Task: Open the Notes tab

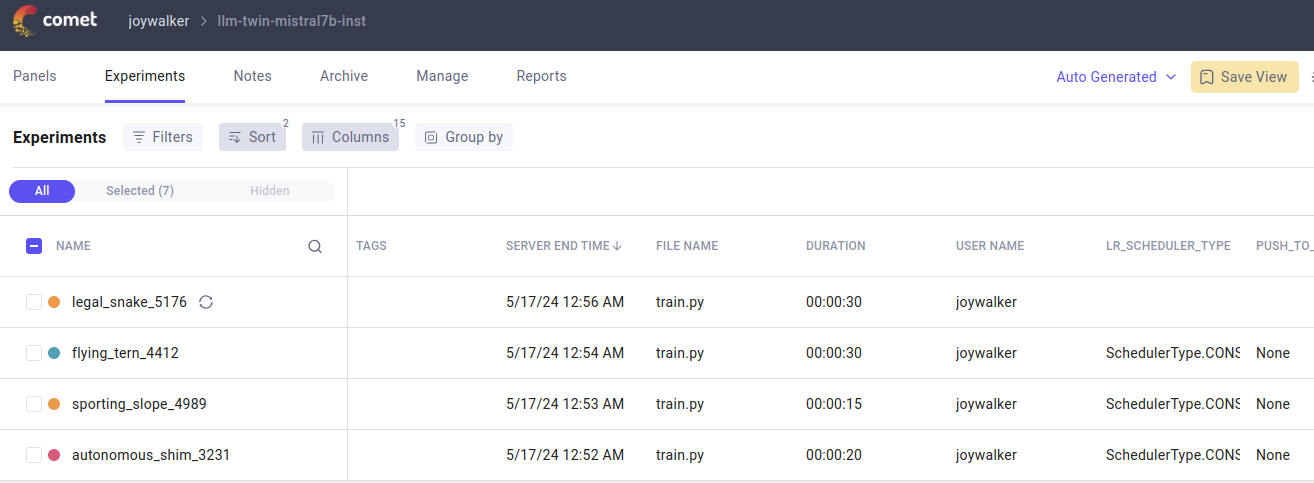Action: (253, 76)
